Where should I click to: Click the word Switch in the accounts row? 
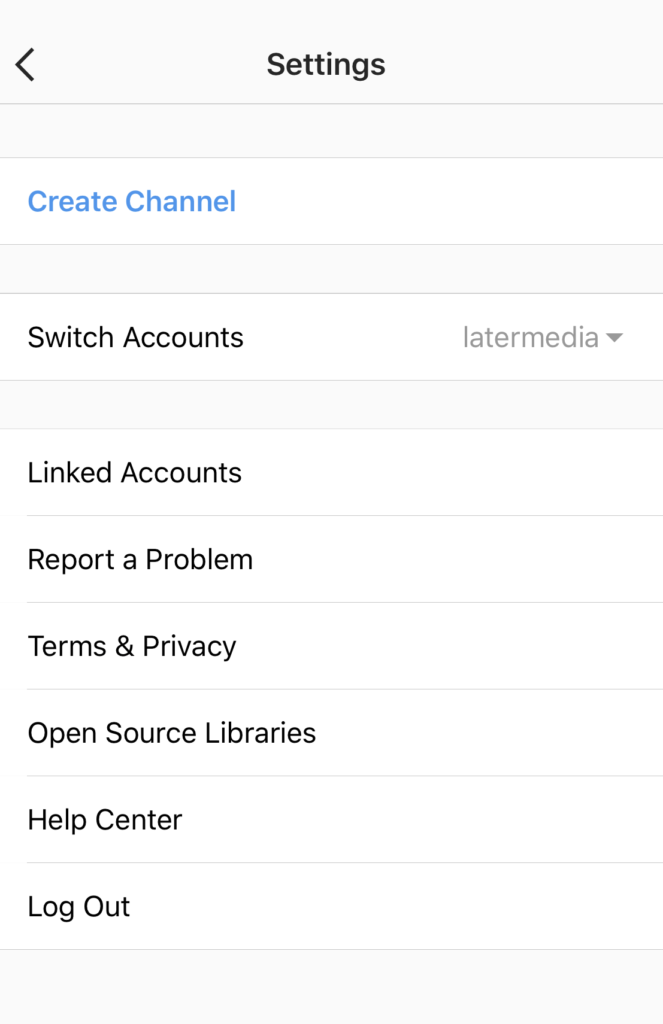pyautogui.click(x=71, y=338)
